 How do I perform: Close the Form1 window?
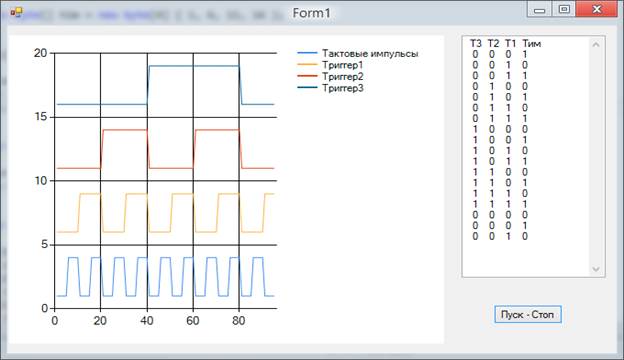click(x=597, y=9)
